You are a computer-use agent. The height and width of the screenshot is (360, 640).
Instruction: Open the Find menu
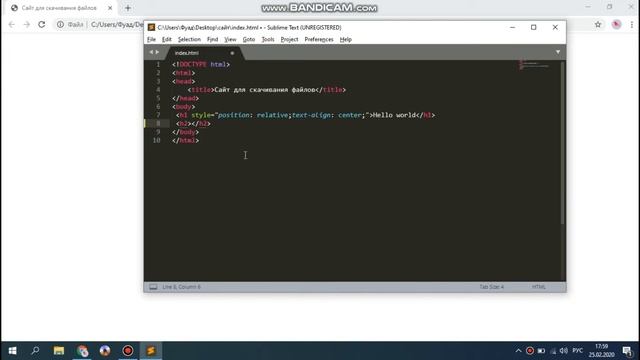tap(212, 40)
